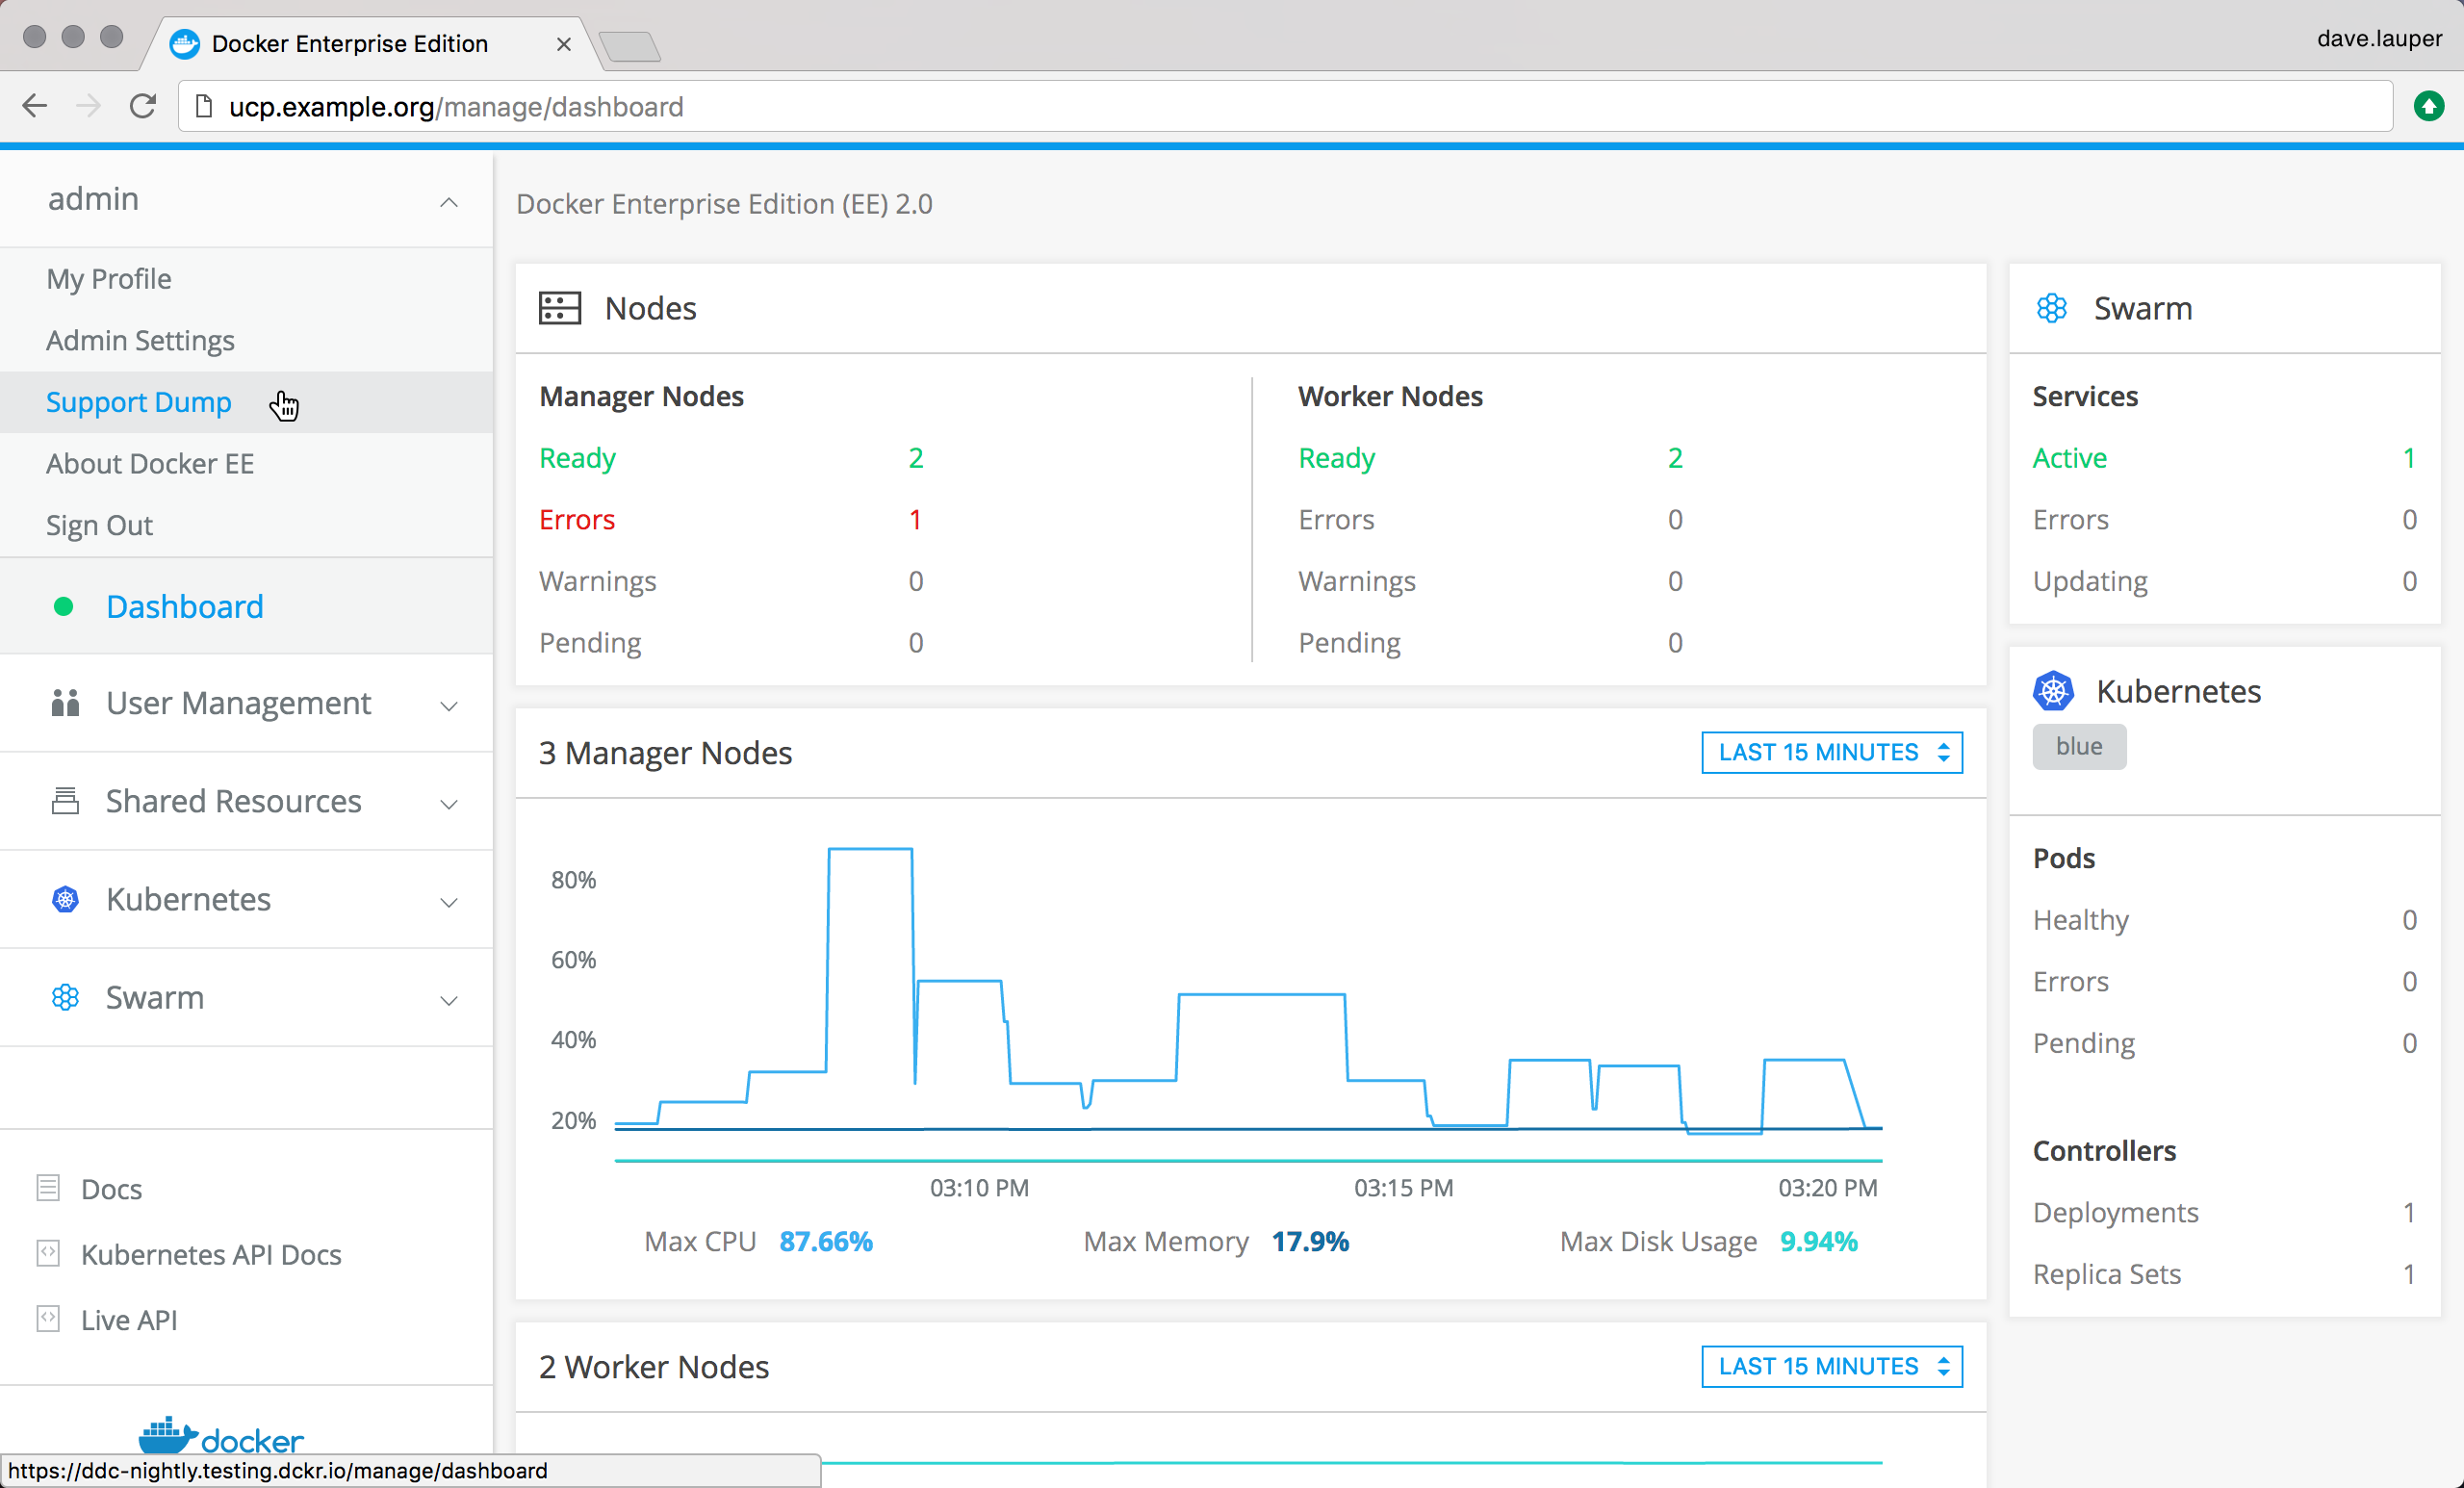Expand the Shared Resources section
The image size is (2464, 1488).
(x=449, y=803)
